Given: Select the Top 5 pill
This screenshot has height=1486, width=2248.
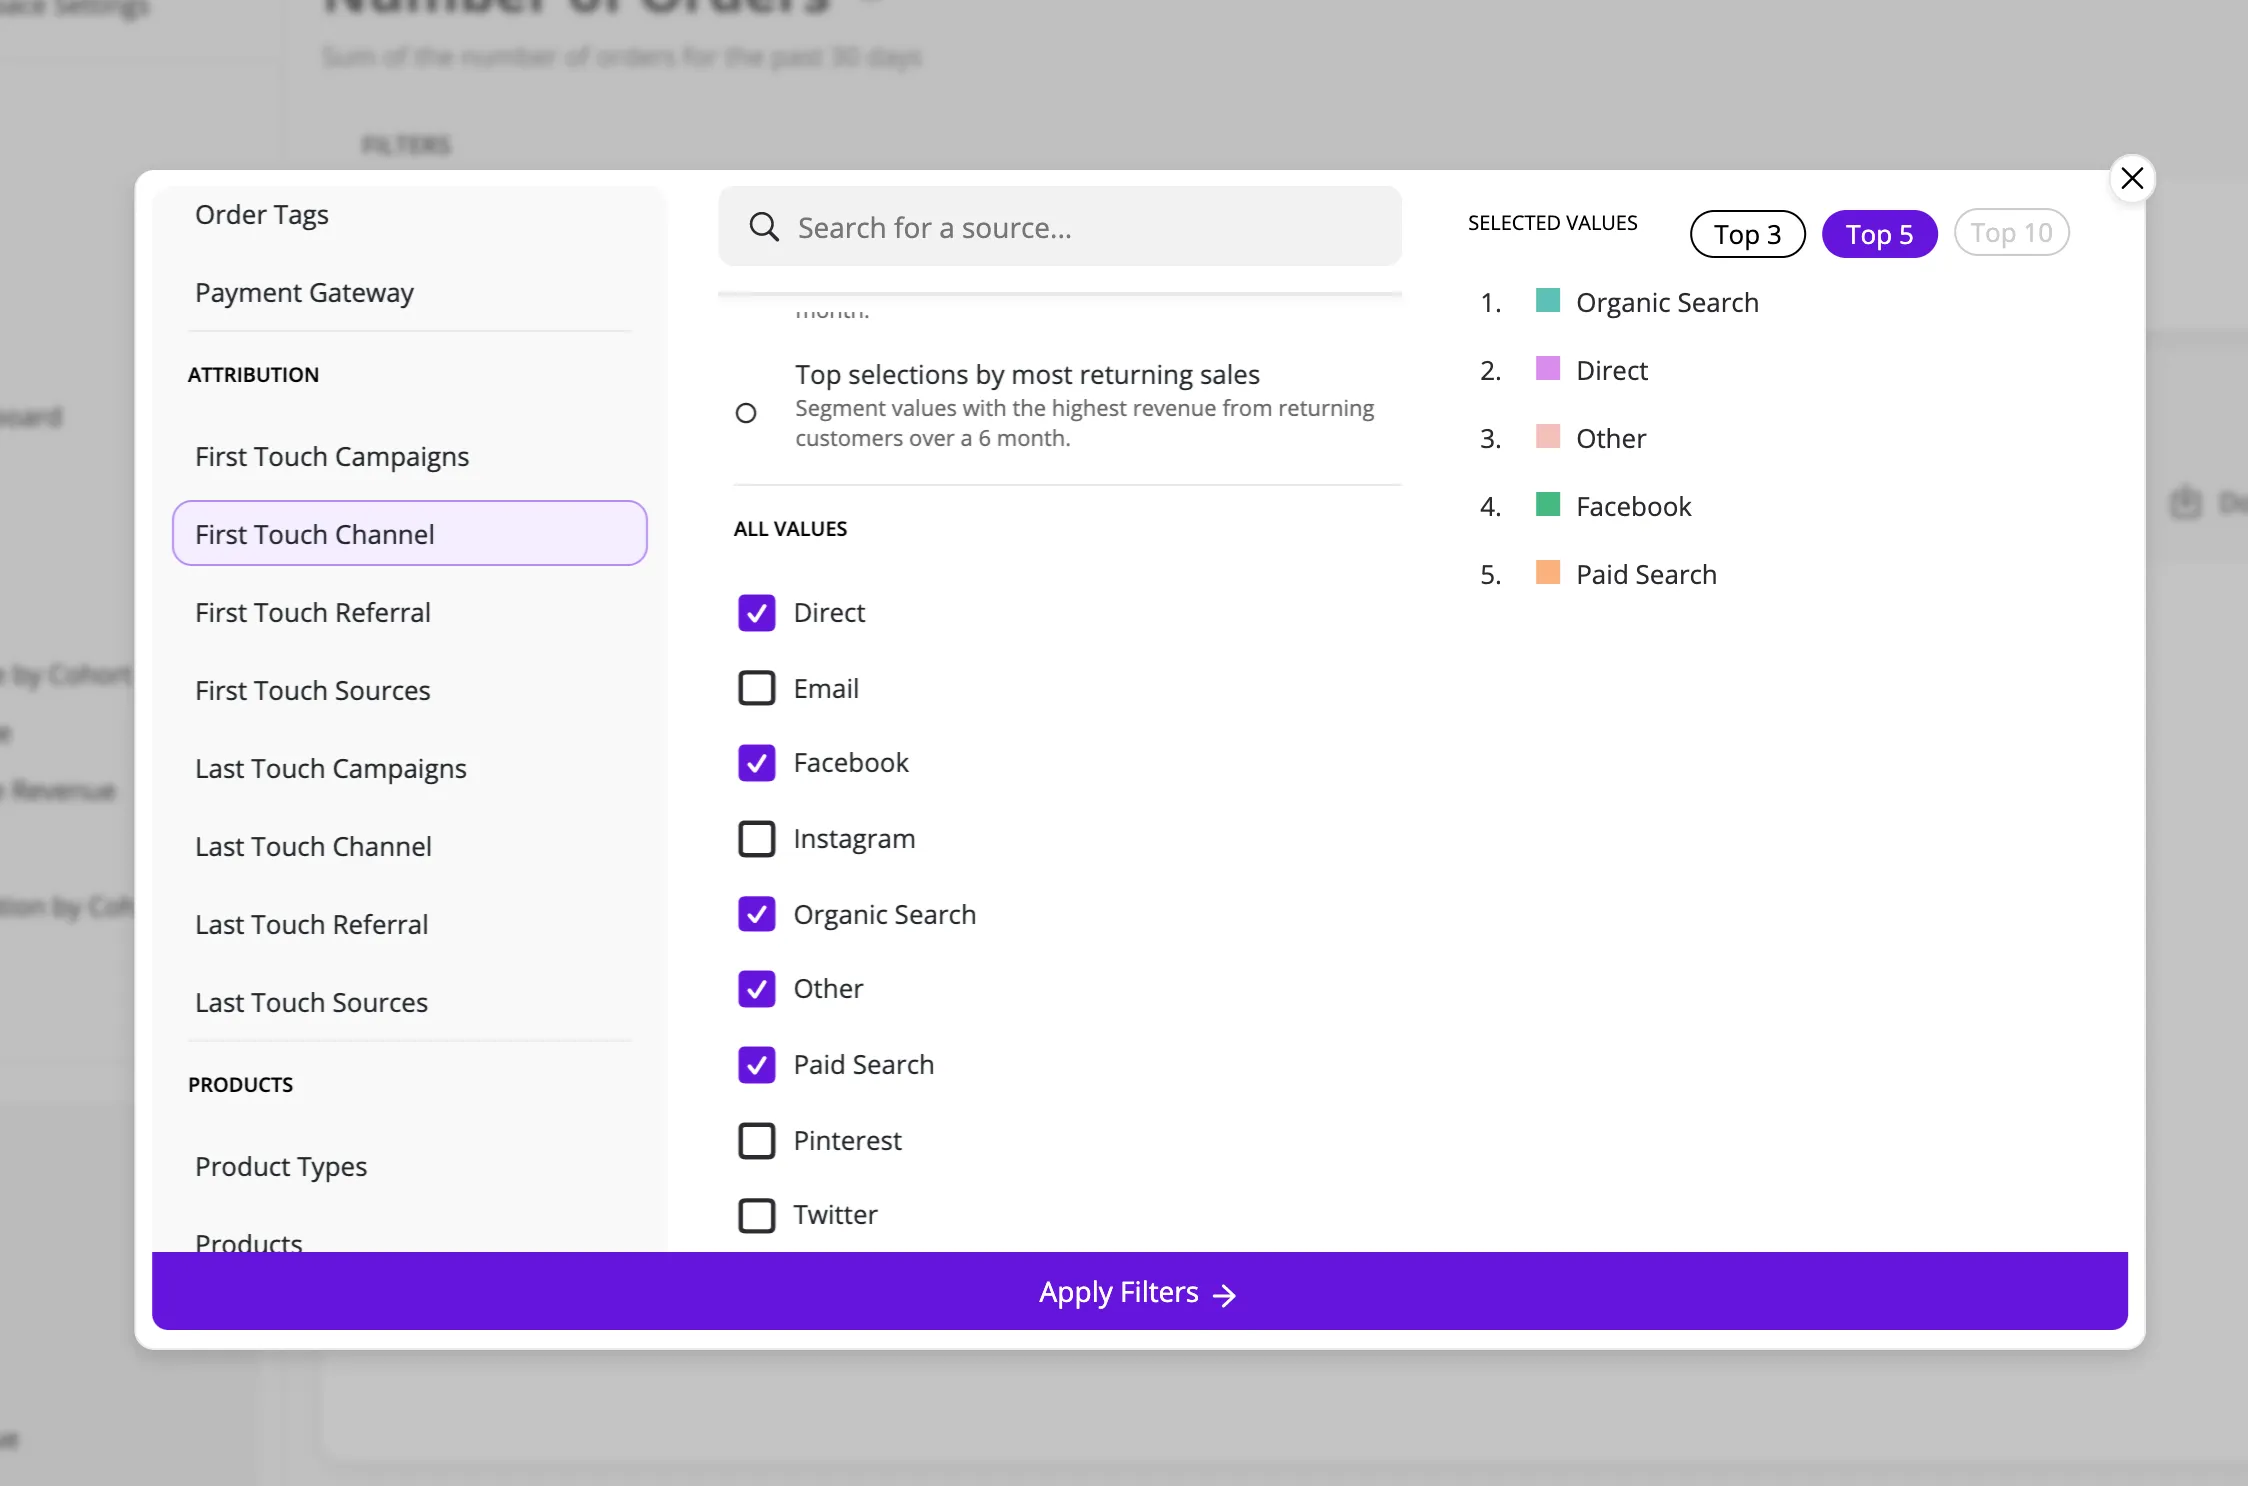Looking at the screenshot, I should coord(1879,234).
